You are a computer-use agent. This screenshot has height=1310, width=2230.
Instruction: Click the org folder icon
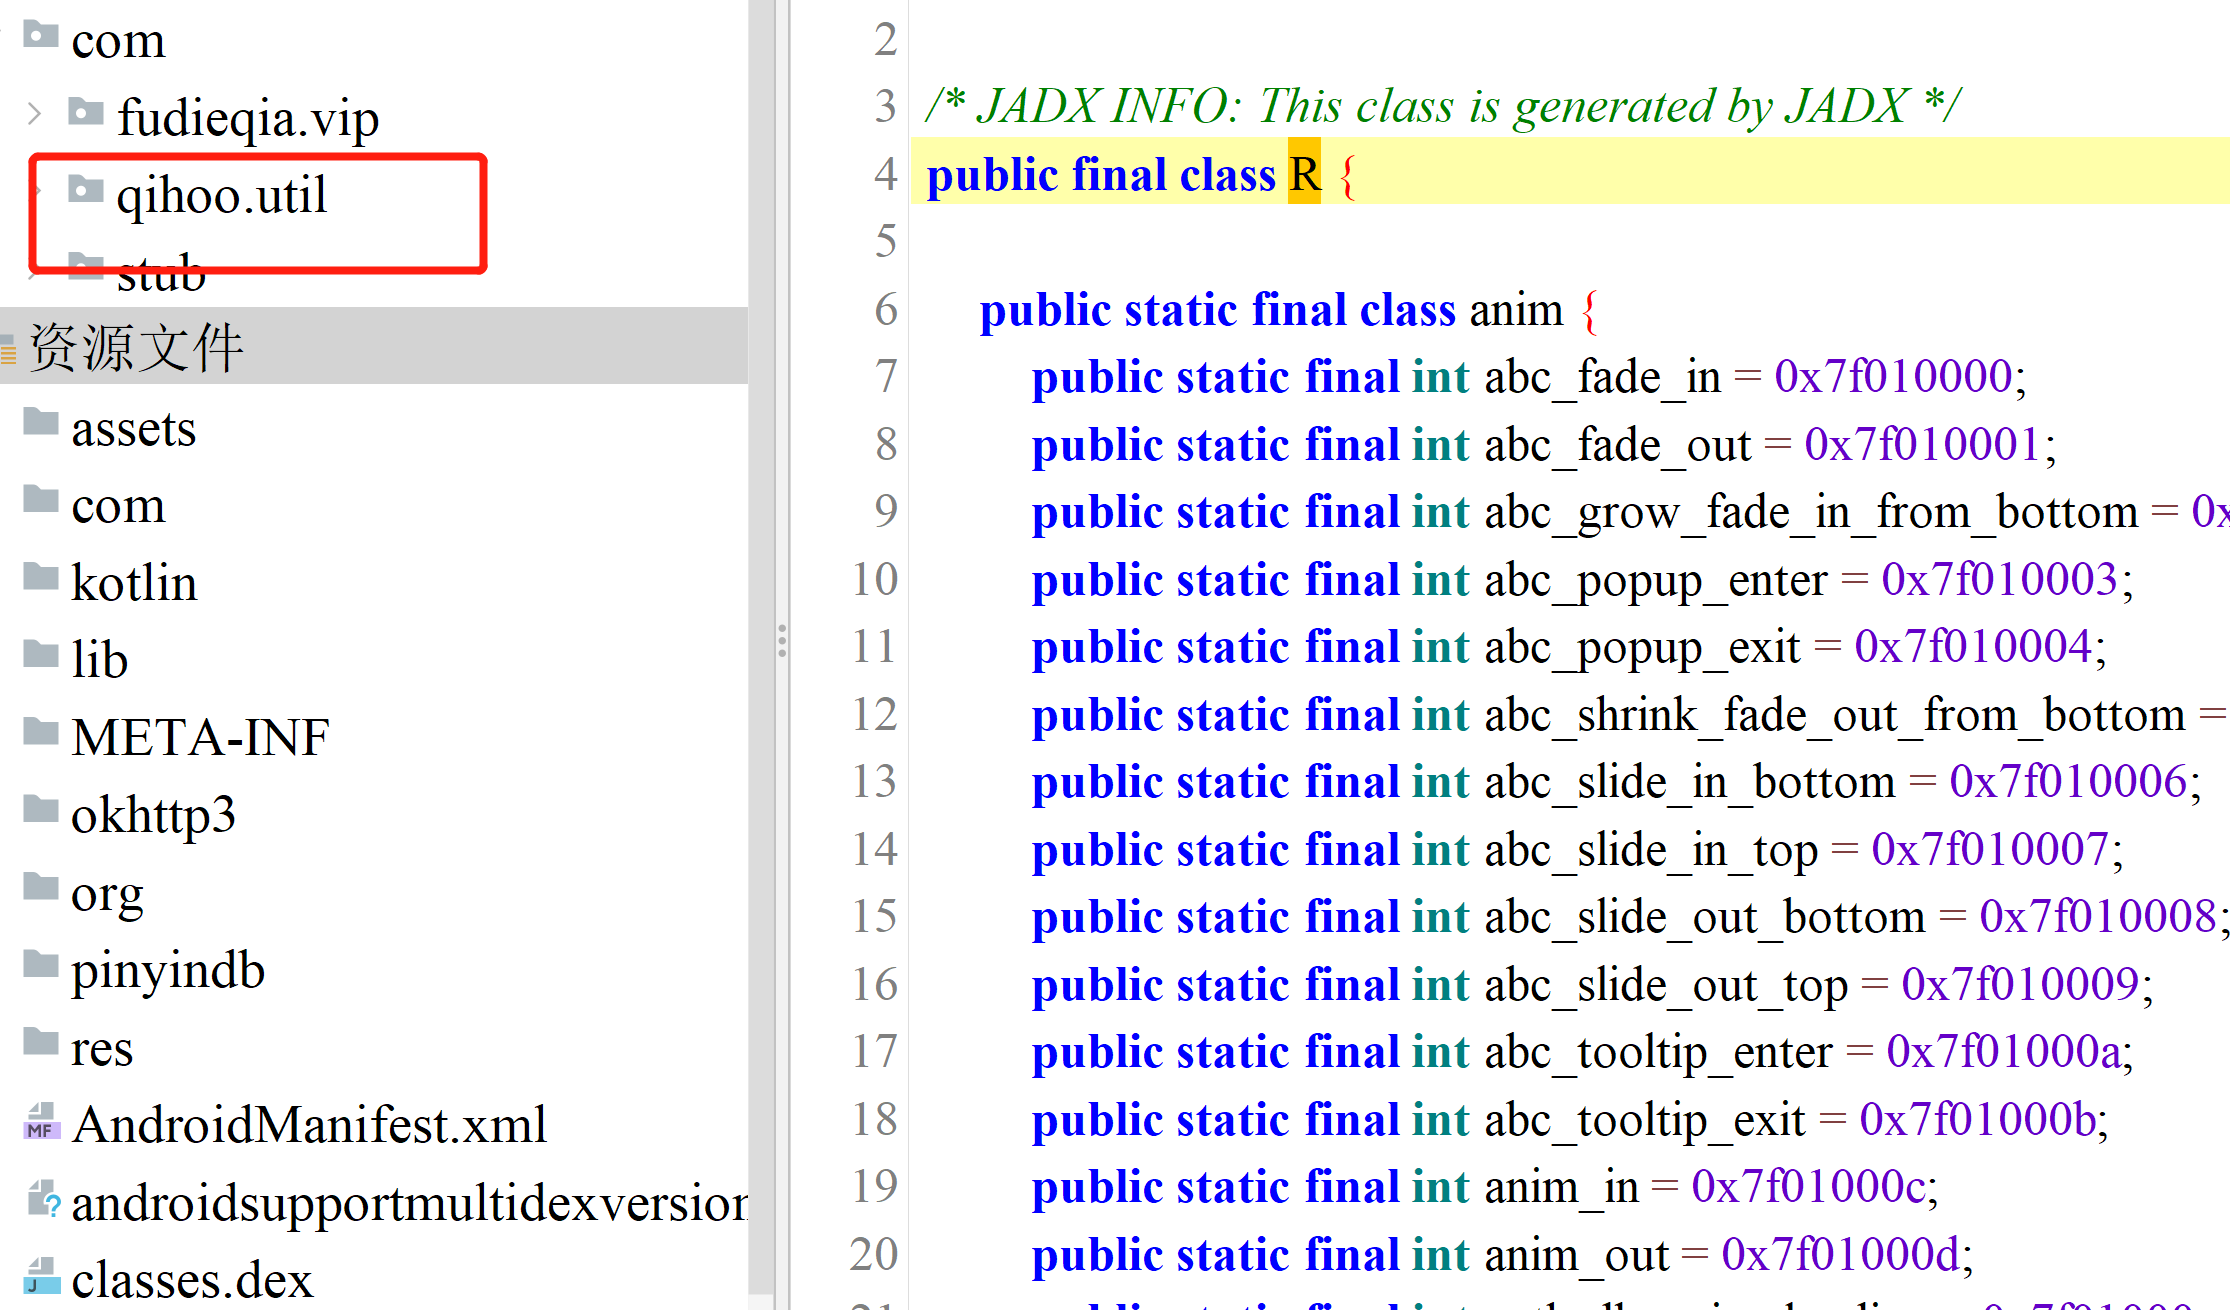pos(40,887)
